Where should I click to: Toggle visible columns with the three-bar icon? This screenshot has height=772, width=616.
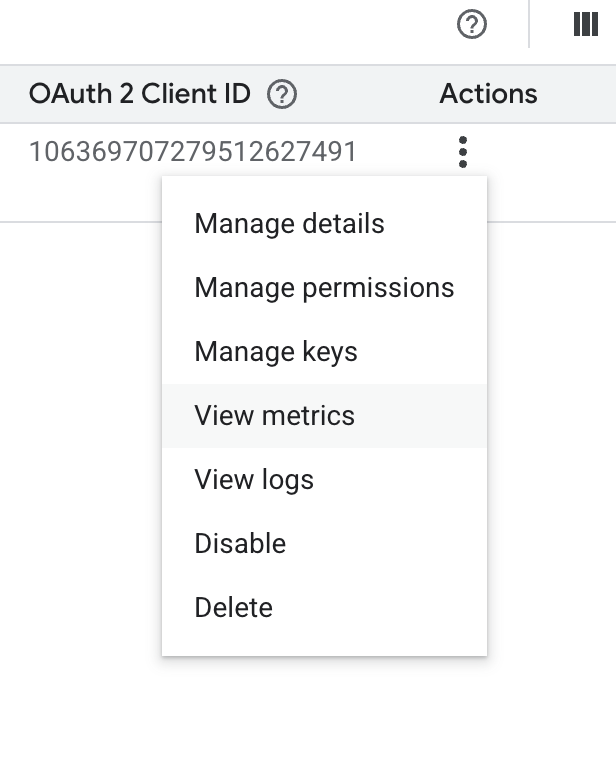pyautogui.click(x=585, y=25)
